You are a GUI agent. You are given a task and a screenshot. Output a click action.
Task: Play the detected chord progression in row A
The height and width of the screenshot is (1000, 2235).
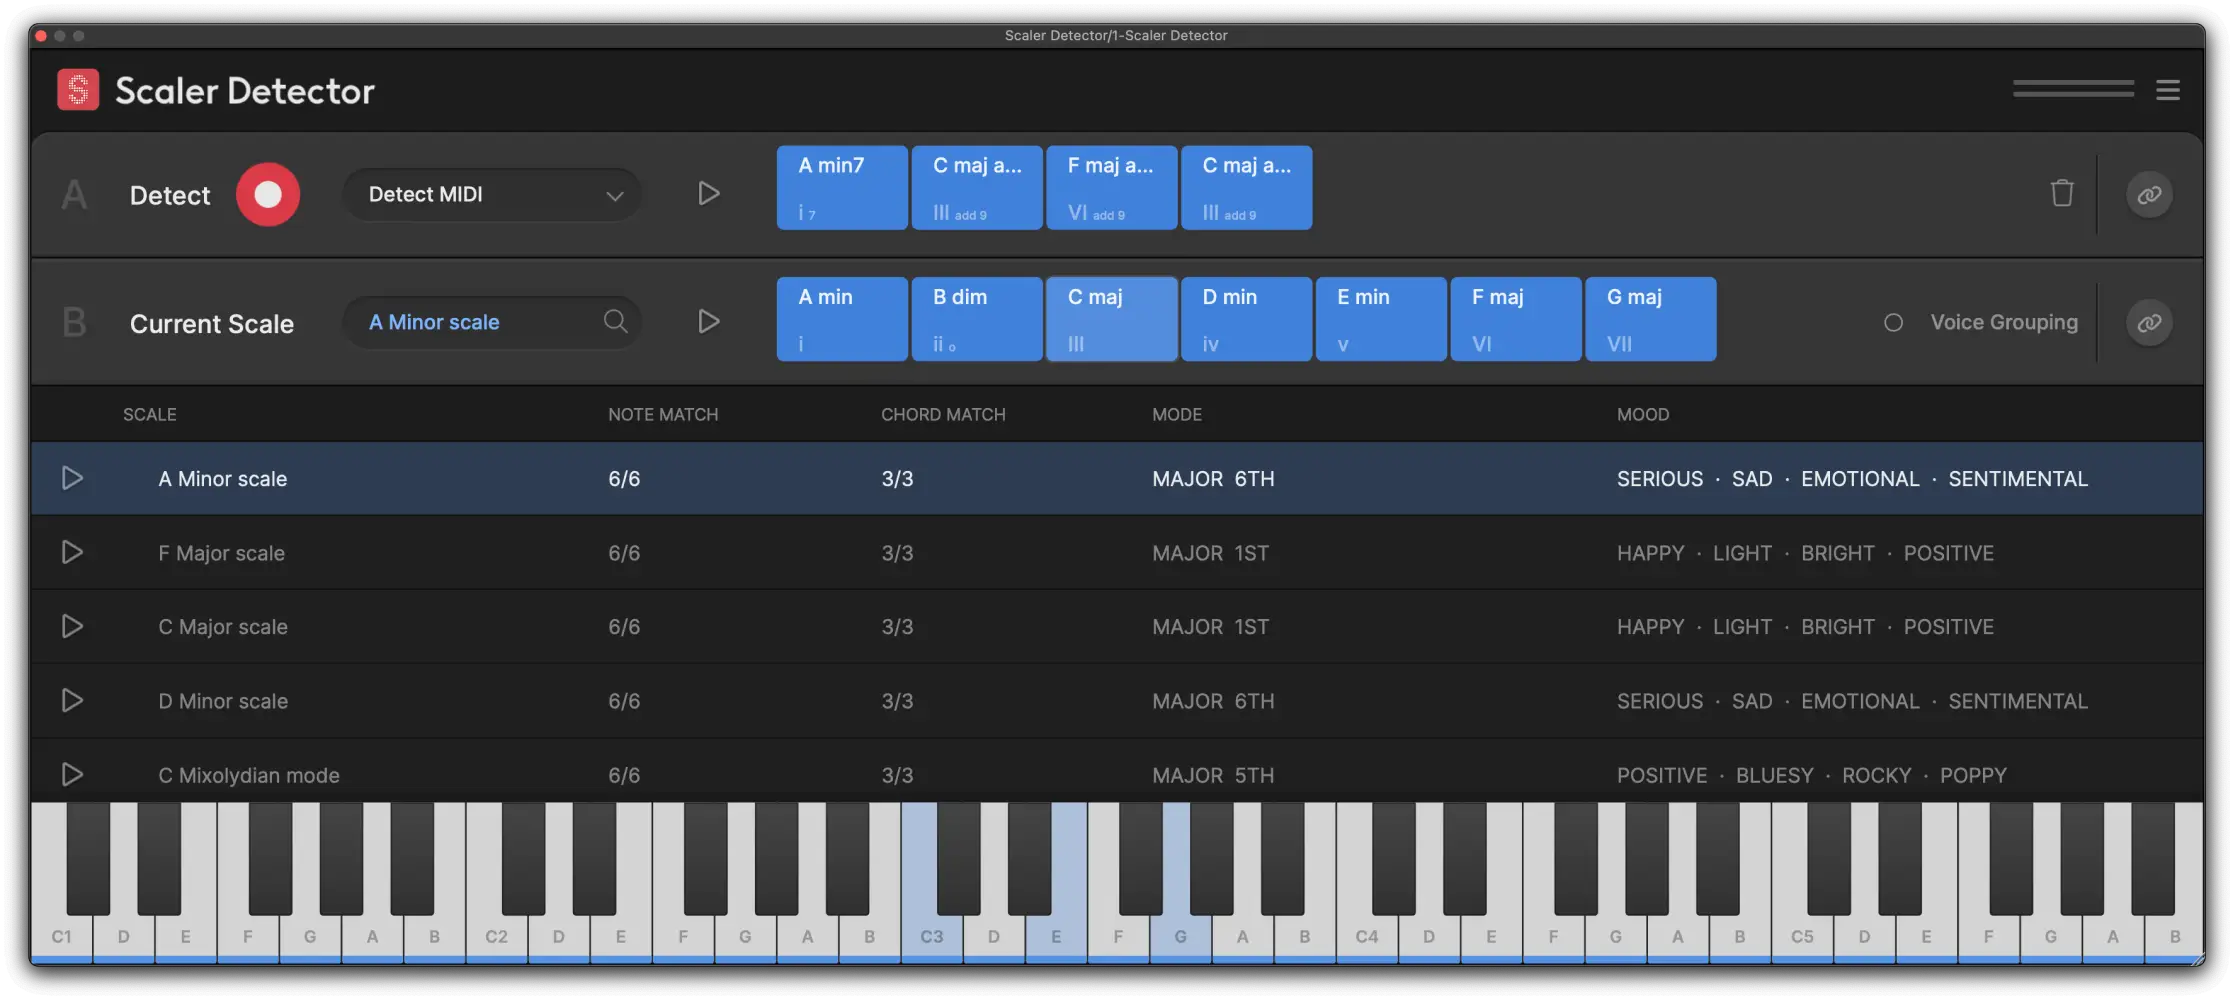pyautogui.click(x=709, y=193)
